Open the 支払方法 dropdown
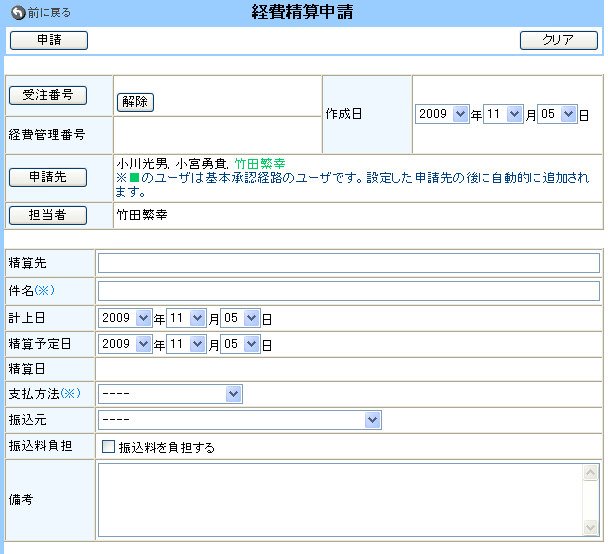 [x=170, y=394]
